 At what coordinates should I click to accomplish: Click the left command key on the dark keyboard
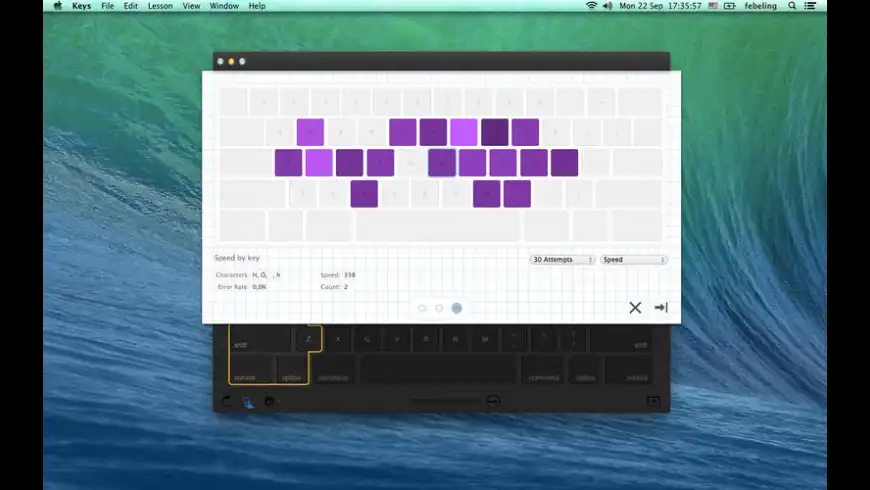[333, 370]
